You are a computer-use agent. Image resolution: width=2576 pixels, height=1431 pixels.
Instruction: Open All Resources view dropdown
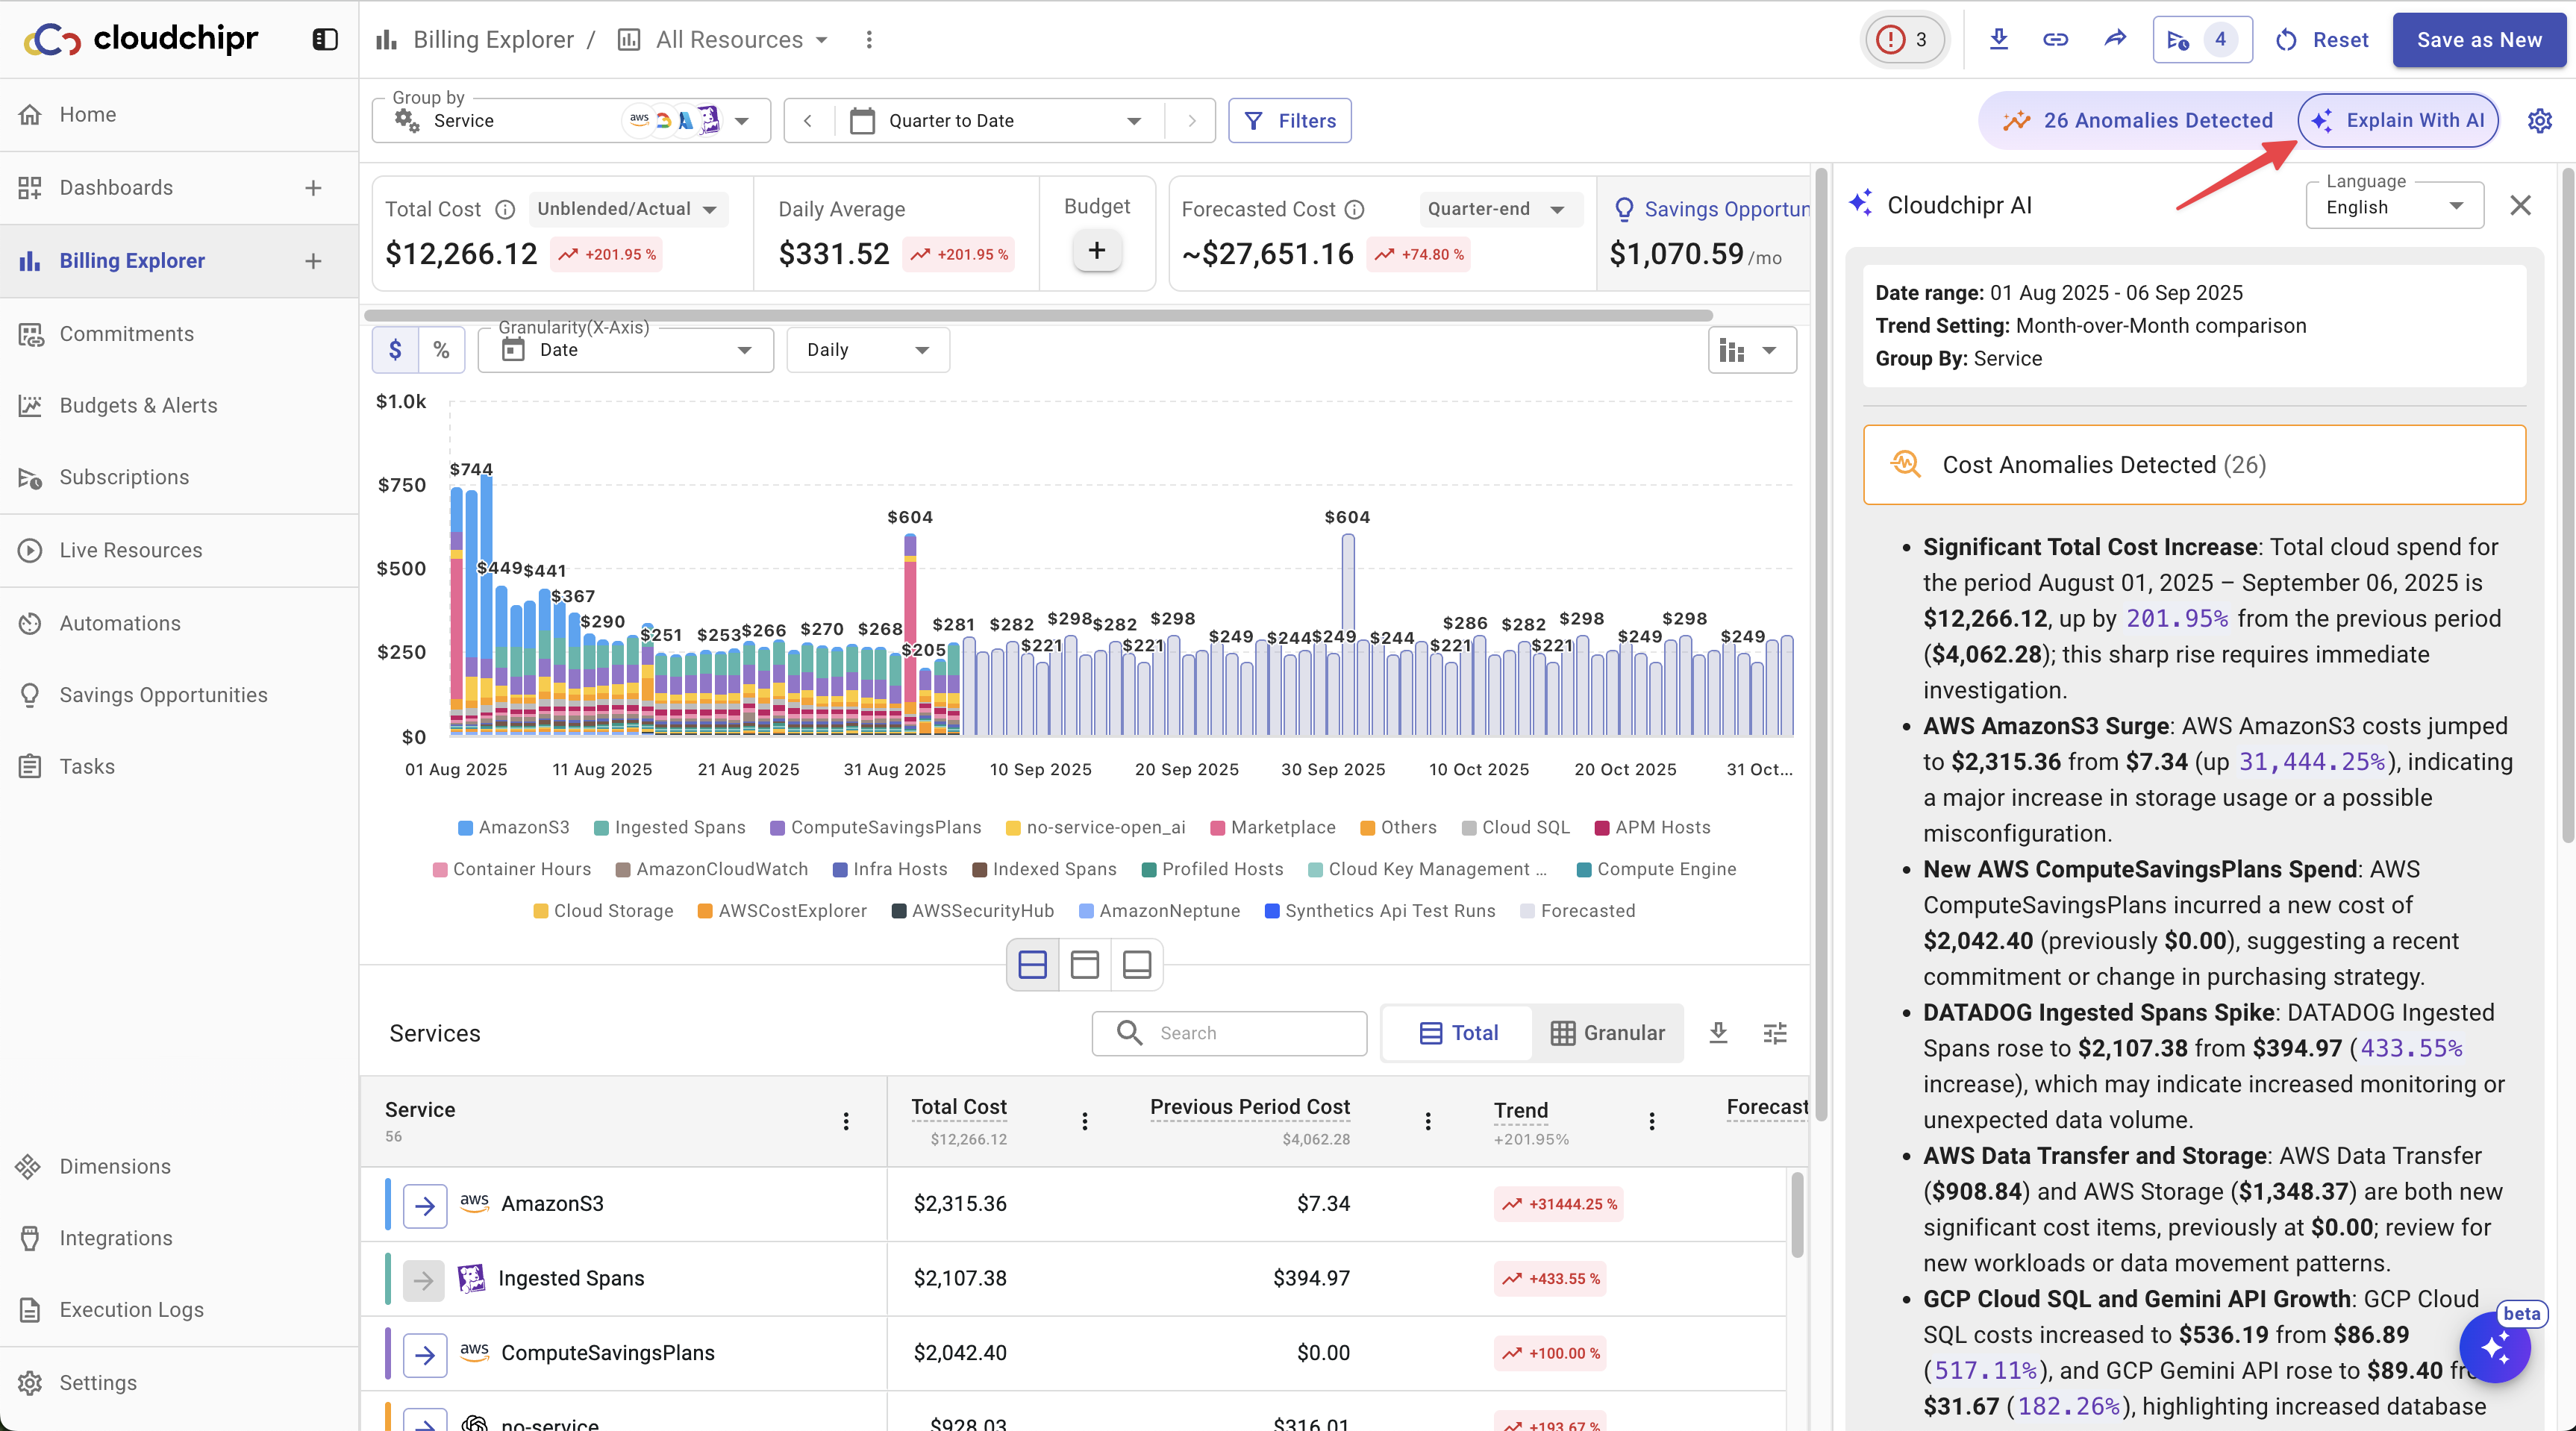[x=723, y=39]
